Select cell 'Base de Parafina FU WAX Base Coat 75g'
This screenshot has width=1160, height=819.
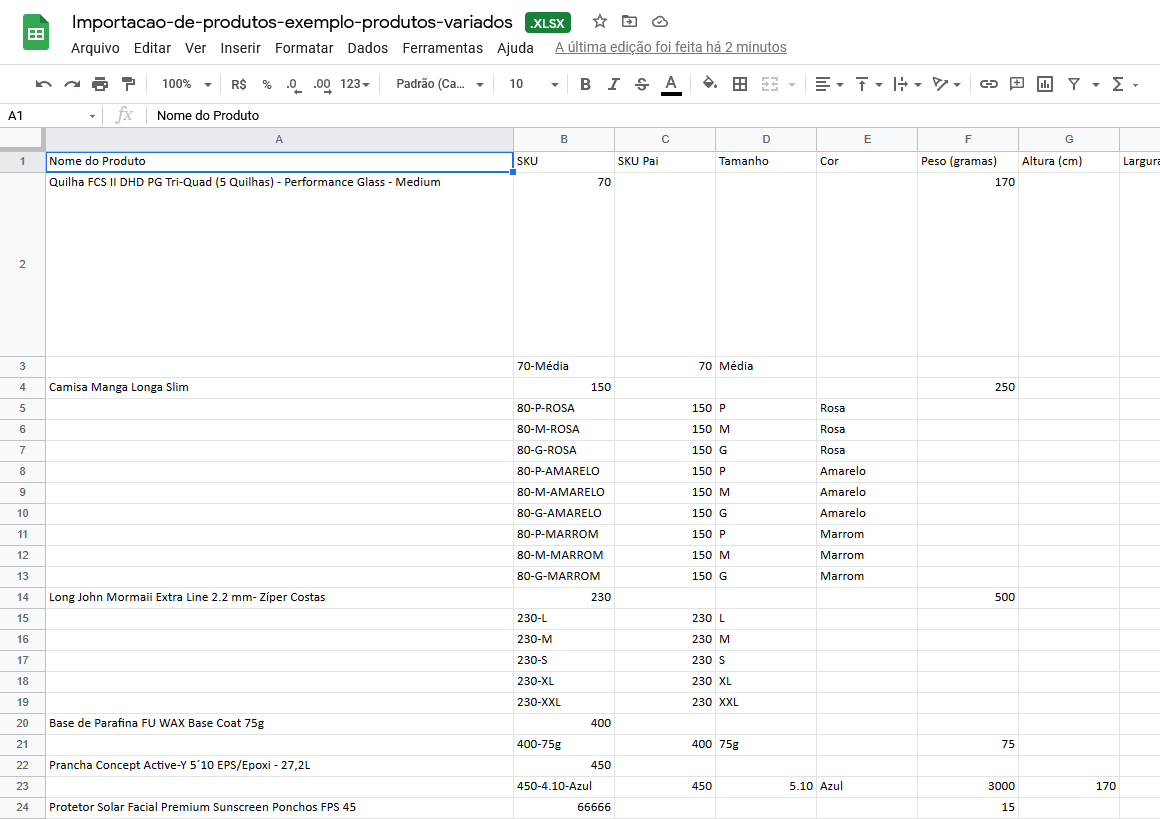click(x=279, y=724)
